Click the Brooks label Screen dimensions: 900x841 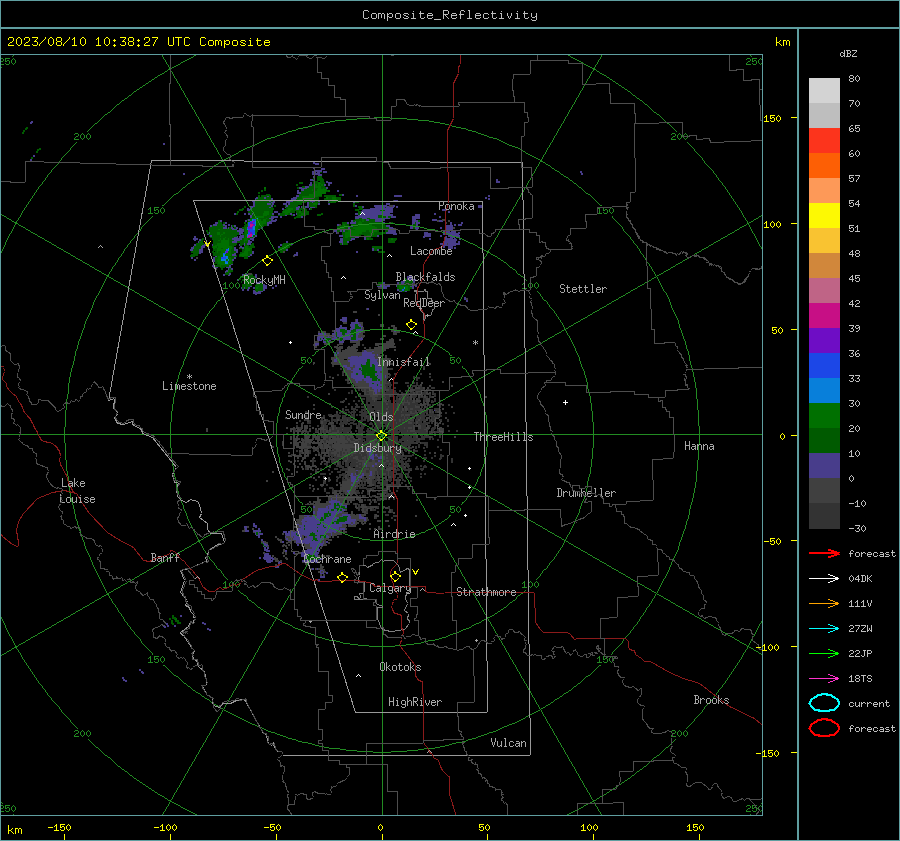pyautogui.click(x=711, y=700)
